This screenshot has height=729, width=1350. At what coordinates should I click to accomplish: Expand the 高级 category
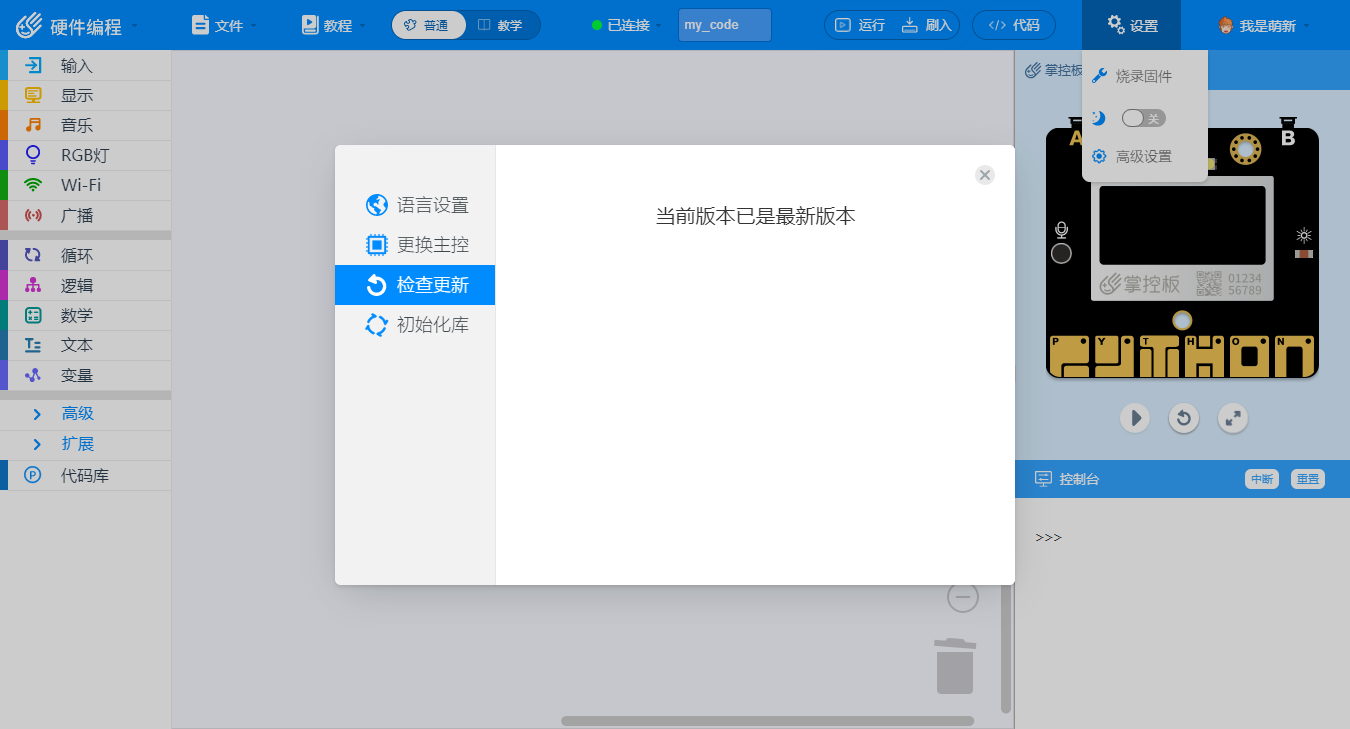(x=86, y=414)
